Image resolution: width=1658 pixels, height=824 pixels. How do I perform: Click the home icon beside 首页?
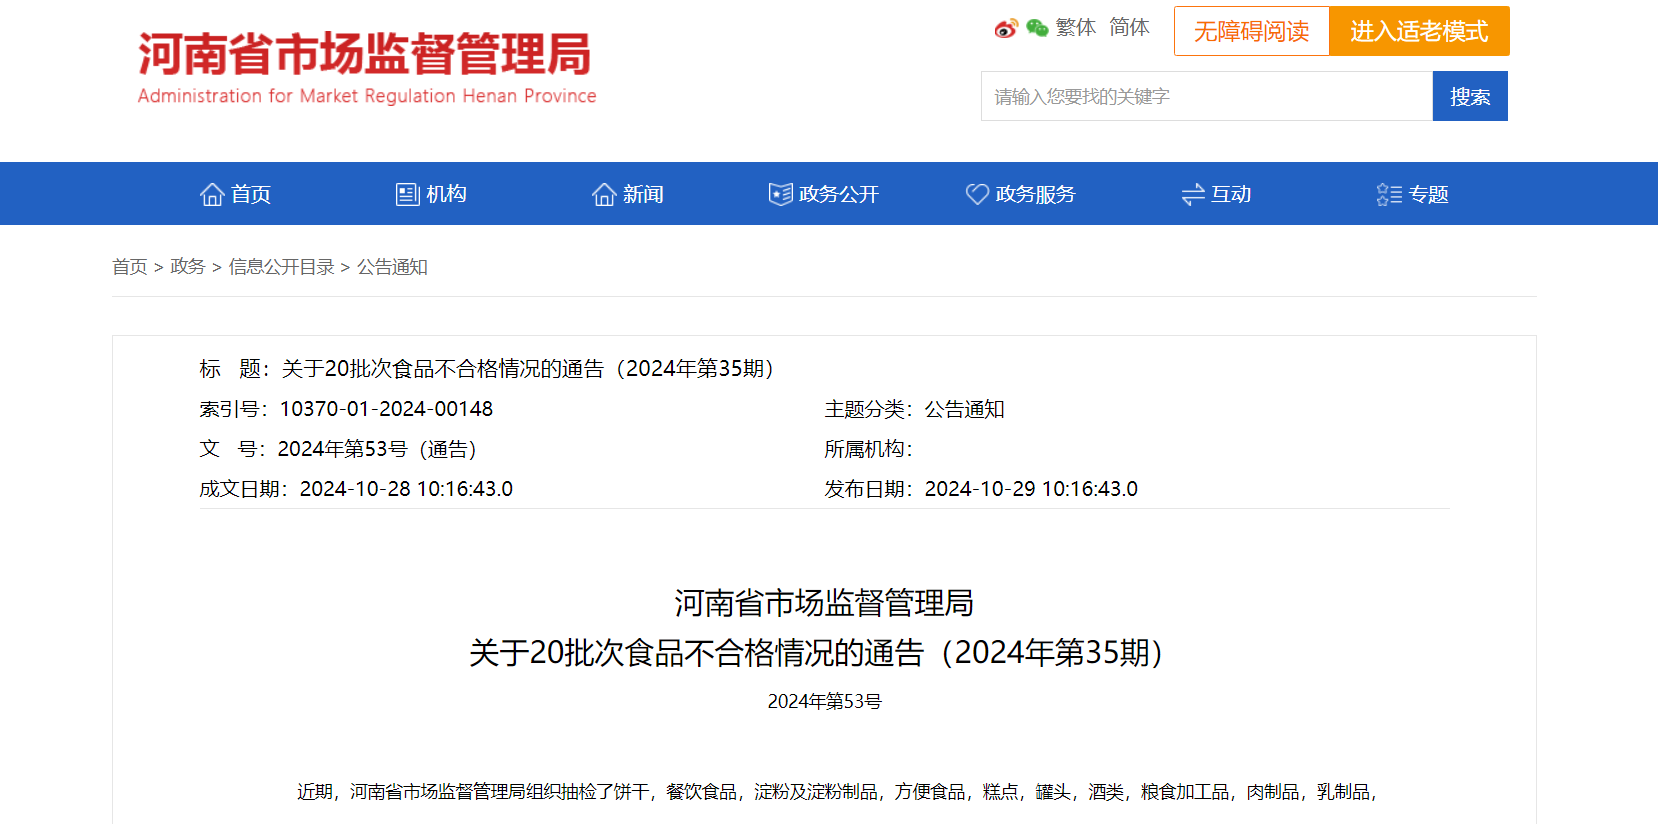pyautogui.click(x=212, y=194)
